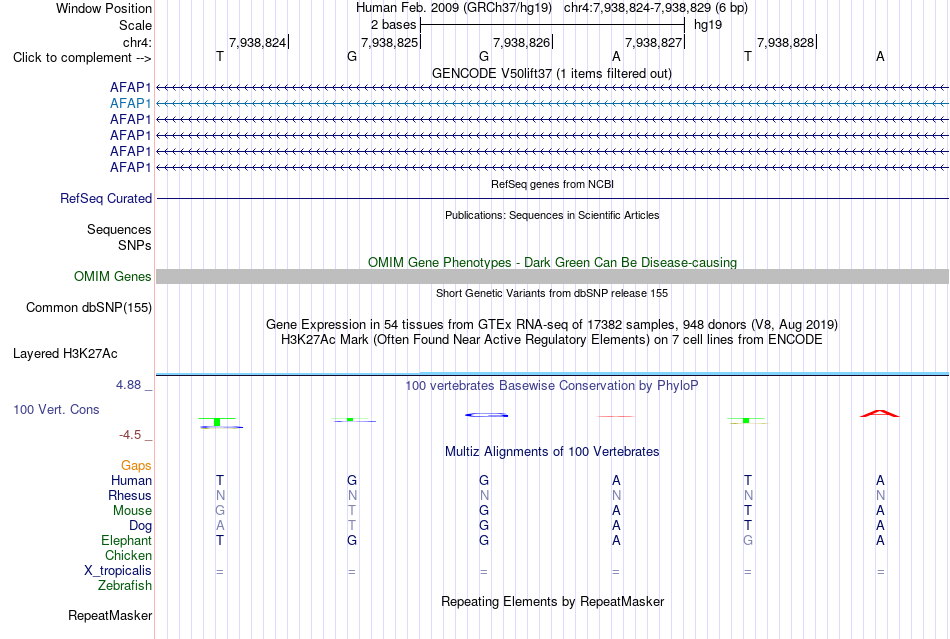This screenshot has width=950, height=639.
Task: Select the X_tropicalis species row label
Action: (x=118, y=571)
